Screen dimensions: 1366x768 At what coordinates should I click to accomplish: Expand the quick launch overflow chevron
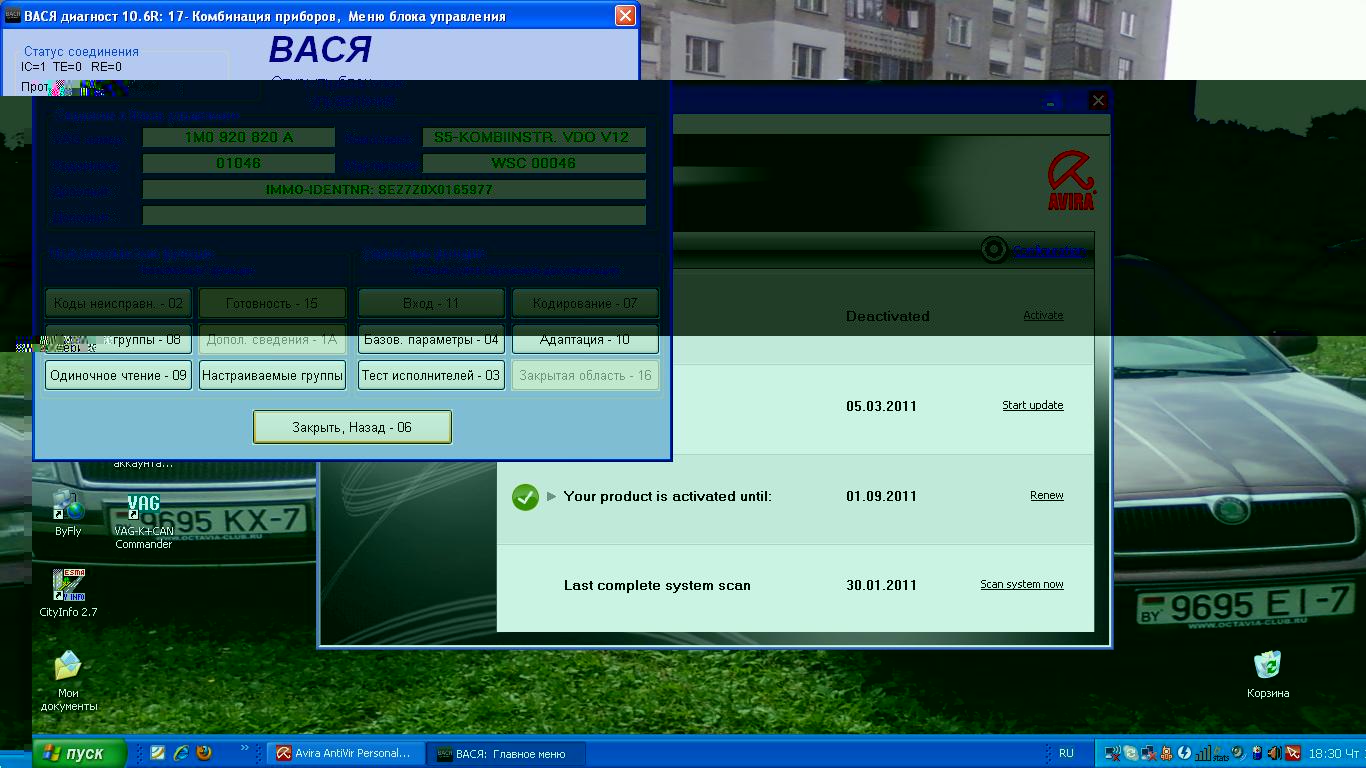click(245, 748)
